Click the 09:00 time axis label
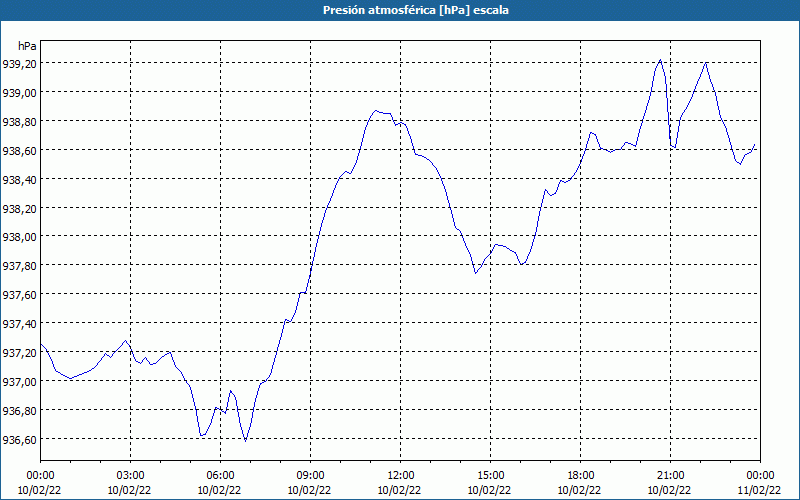 tap(311, 476)
